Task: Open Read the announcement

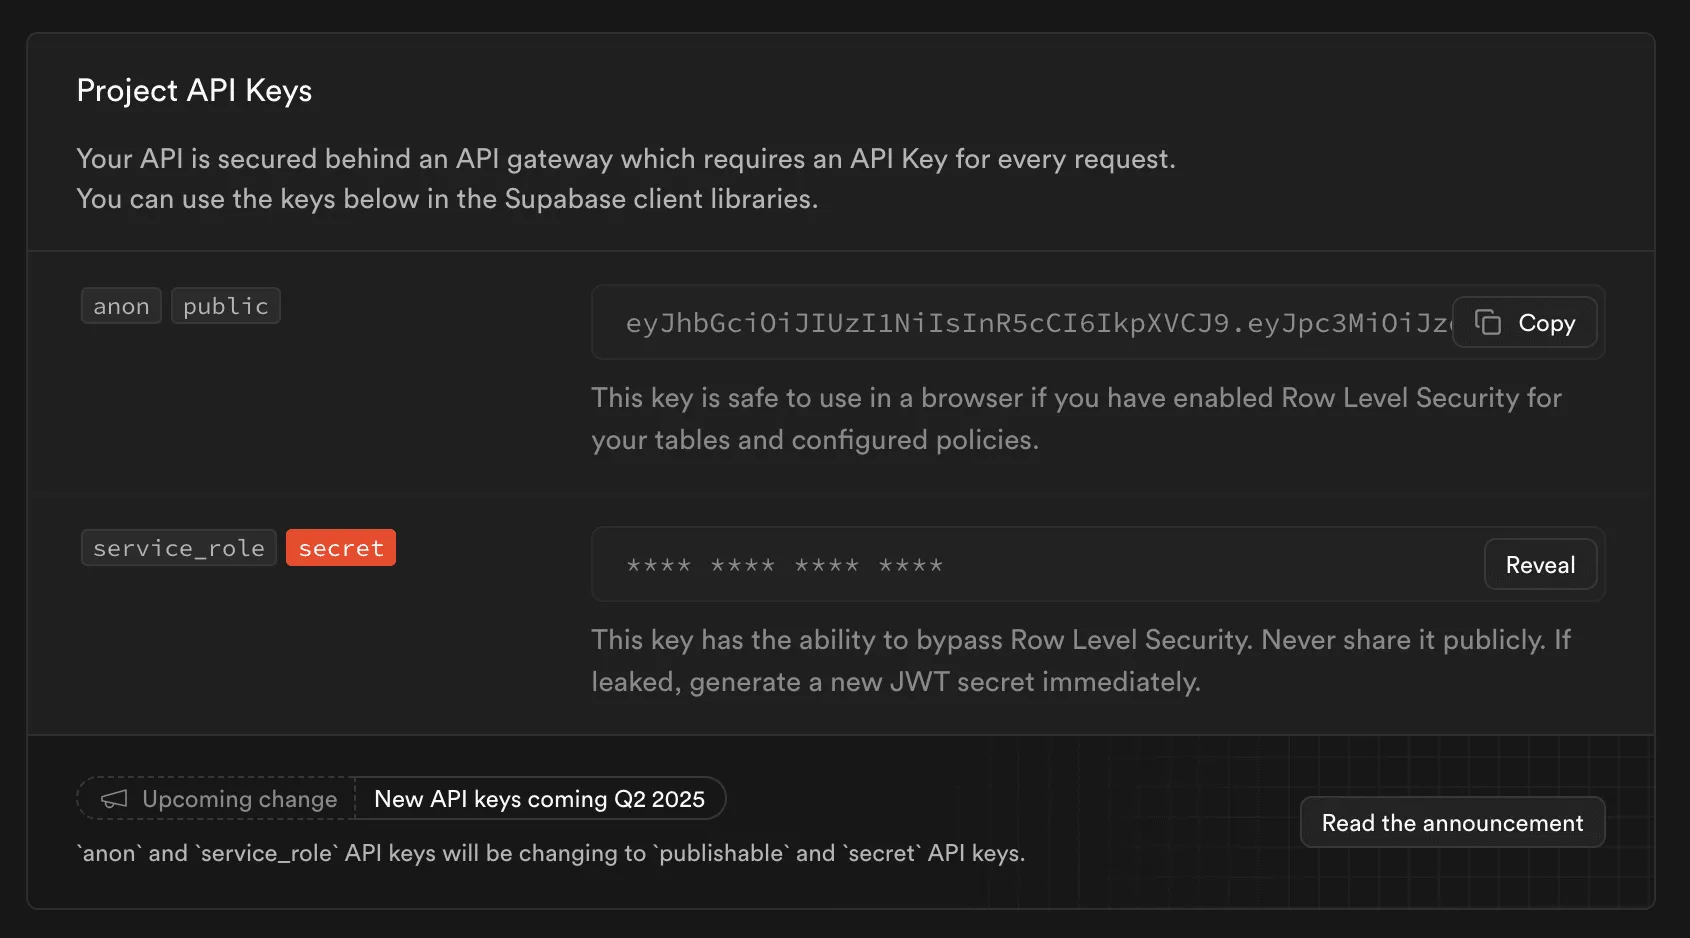Action: [x=1451, y=822]
